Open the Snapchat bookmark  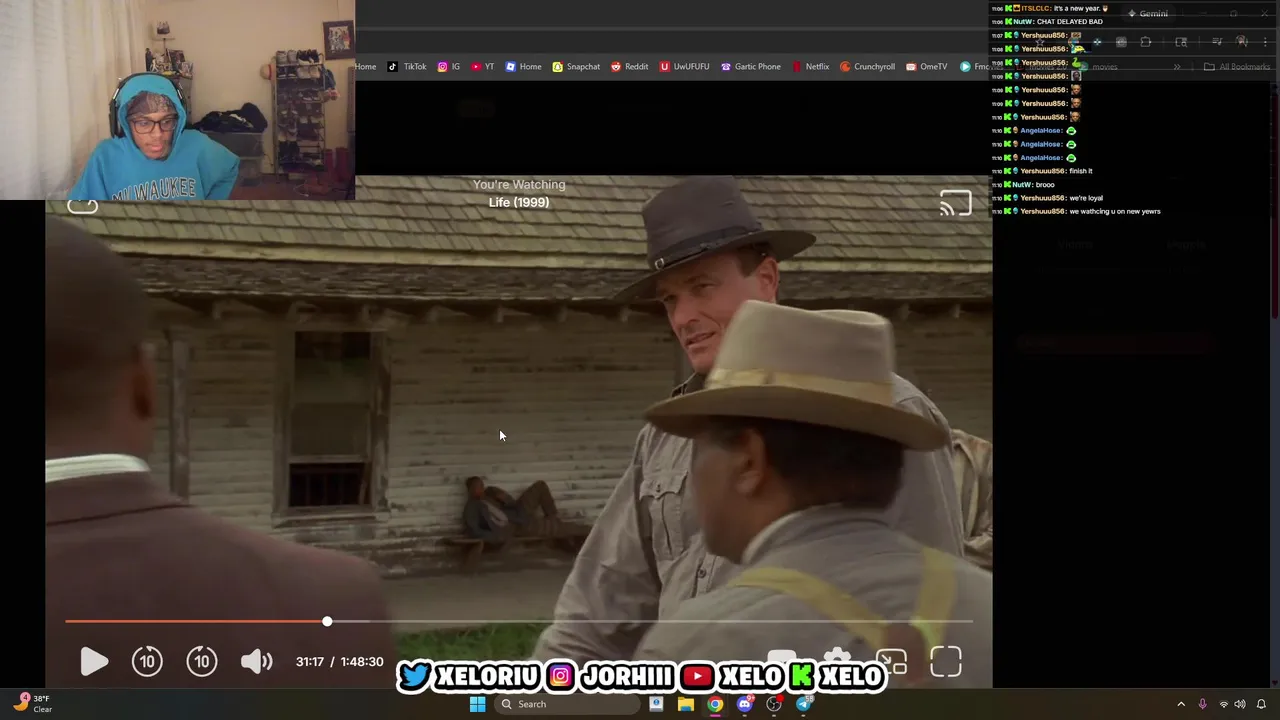pyautogui.click(x=576, y=67)
